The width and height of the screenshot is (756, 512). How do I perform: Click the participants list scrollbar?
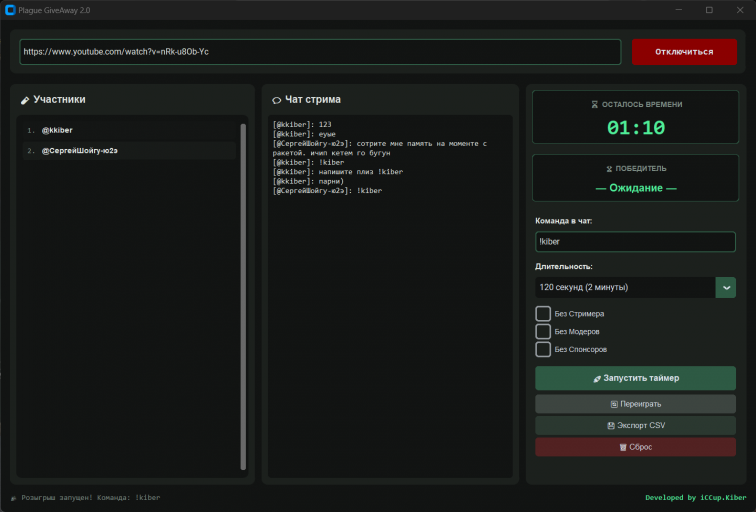(x=243, y=296)
